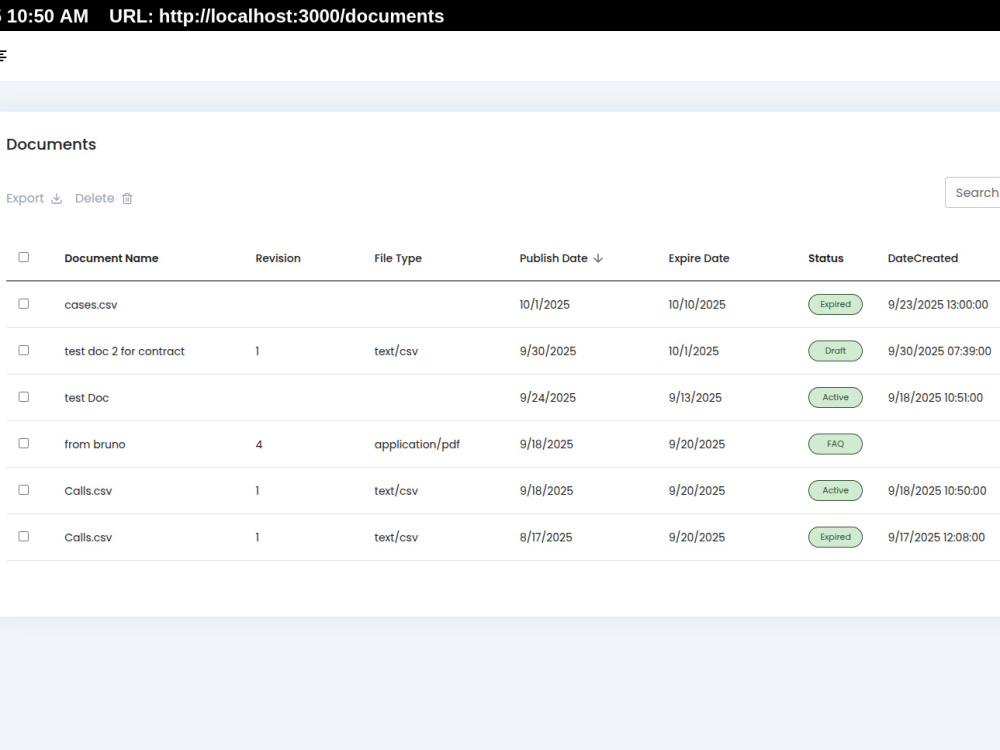Sort by Status column header

click(825, 258)
